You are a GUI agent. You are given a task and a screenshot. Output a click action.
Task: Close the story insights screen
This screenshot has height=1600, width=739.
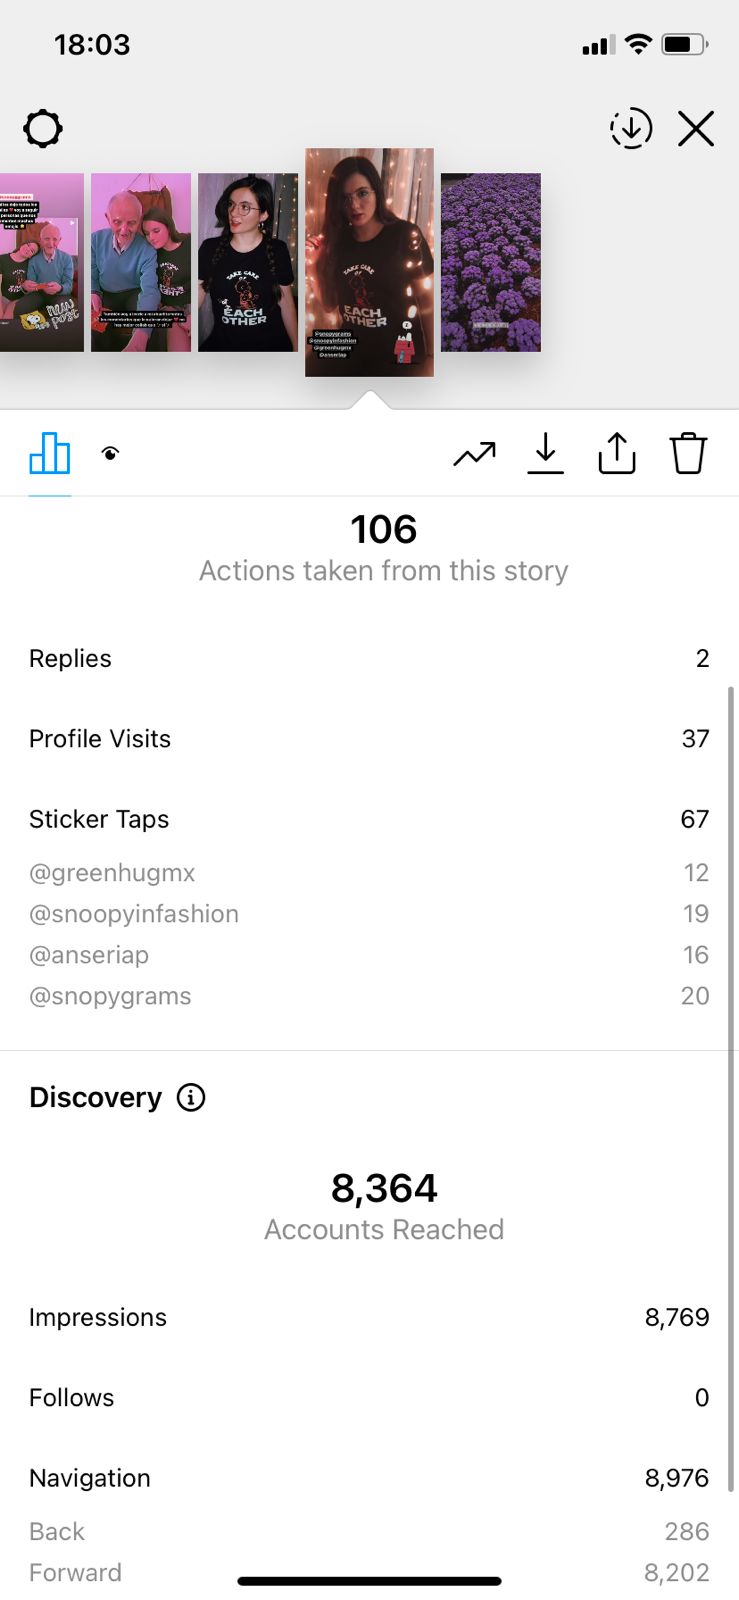[x=696, y=129]
